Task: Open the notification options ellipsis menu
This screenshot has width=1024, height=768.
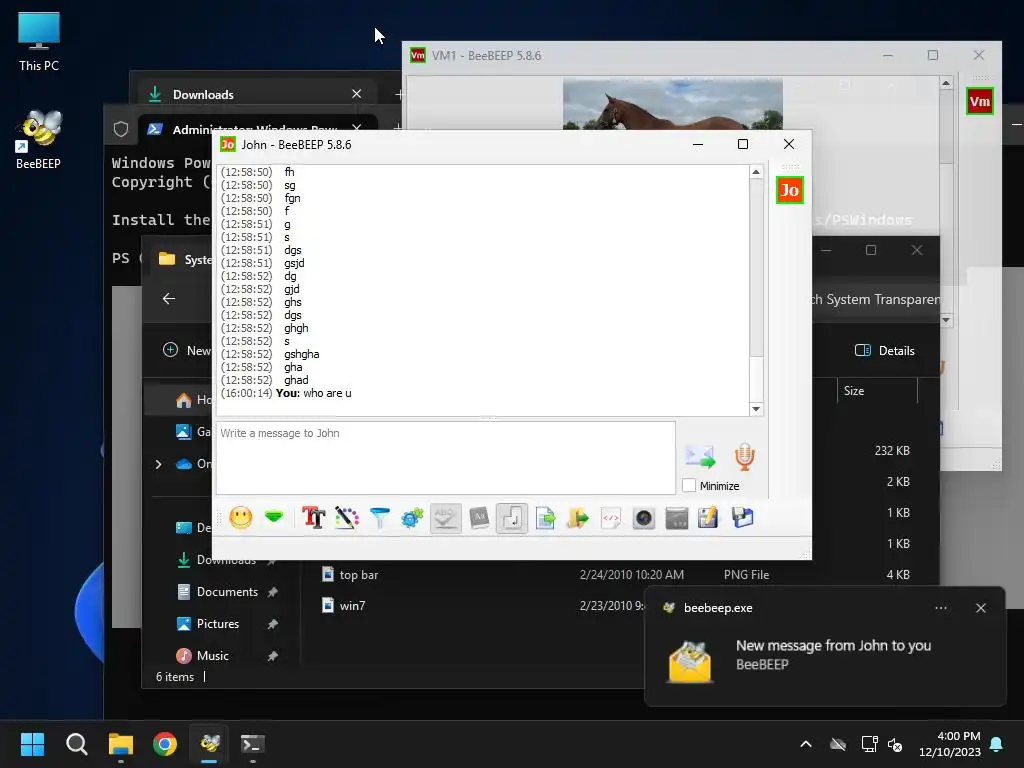Action: (x=941, y=608)
